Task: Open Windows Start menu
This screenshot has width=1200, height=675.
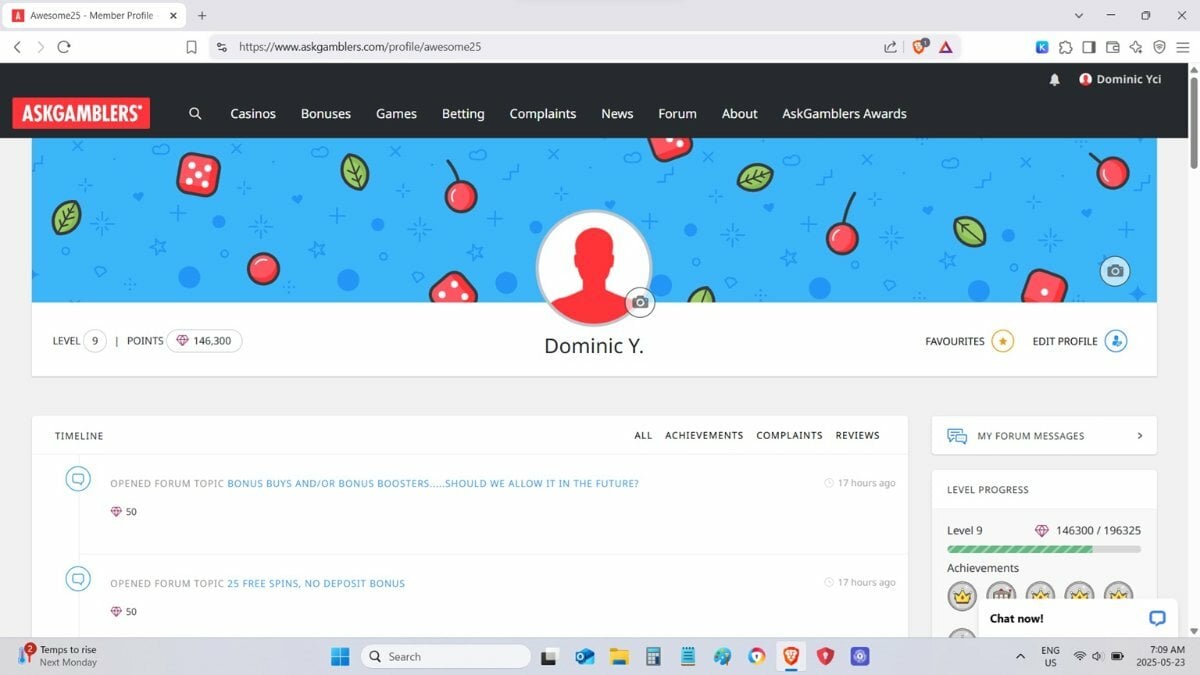Action: coord(340,656)
